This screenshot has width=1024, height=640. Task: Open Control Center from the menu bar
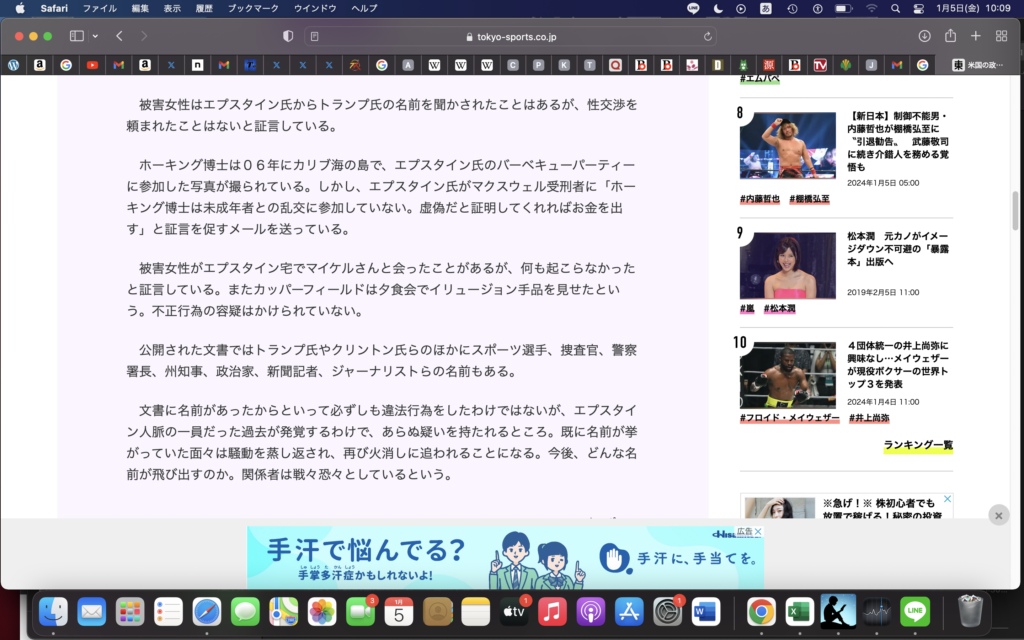[918, 8]
